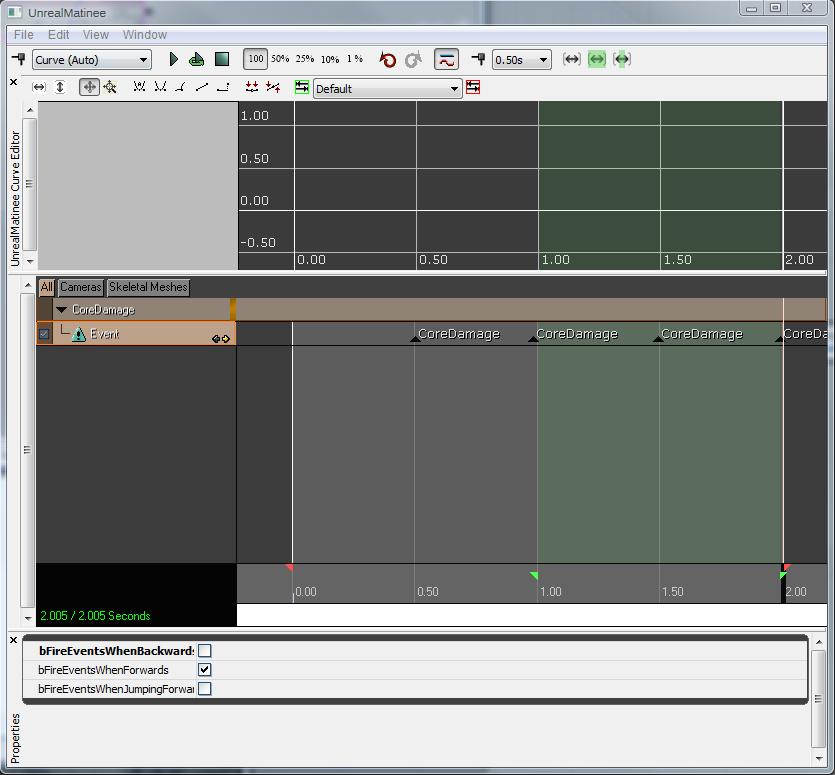This screenshot has width=835, height=775.
Task: Toggle the Event track enable checkbox
Action: 44,334
